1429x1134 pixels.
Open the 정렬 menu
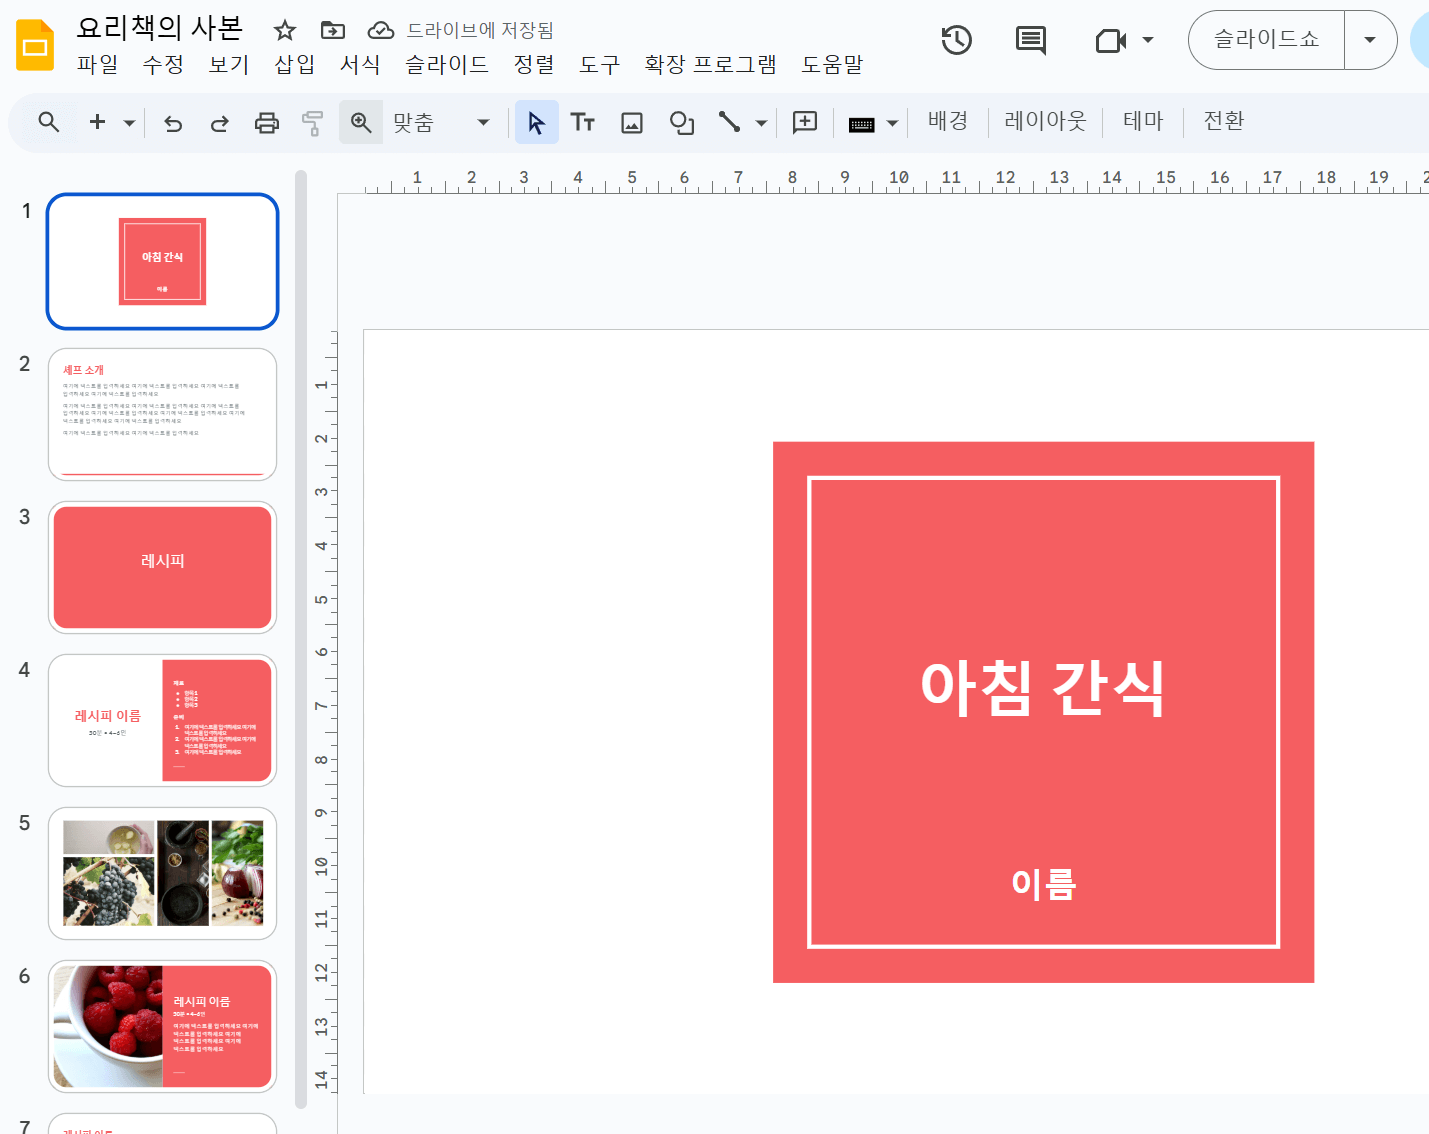[x=534, y=64]
